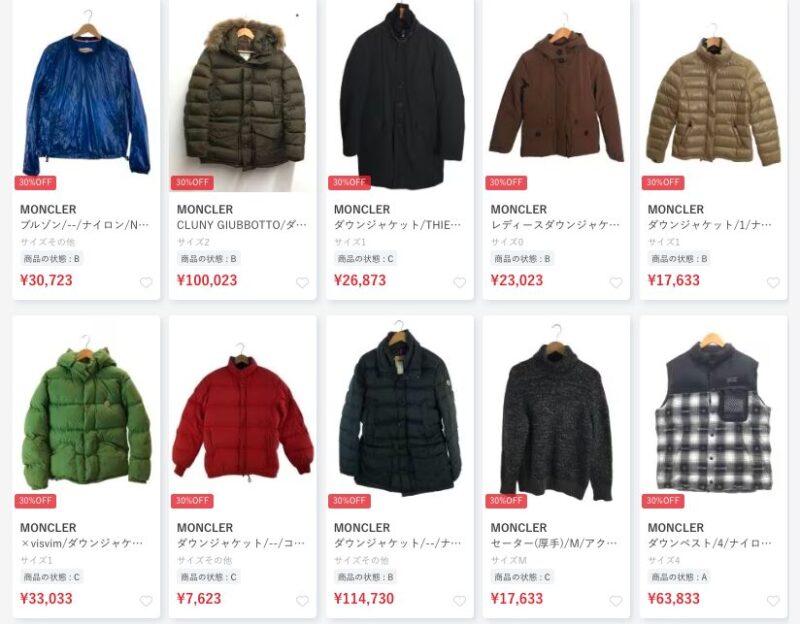Screen dimensions: 800x624
Task: Click 30%OFF badge on brown ladies jacket
Action: tap(506, 182)
